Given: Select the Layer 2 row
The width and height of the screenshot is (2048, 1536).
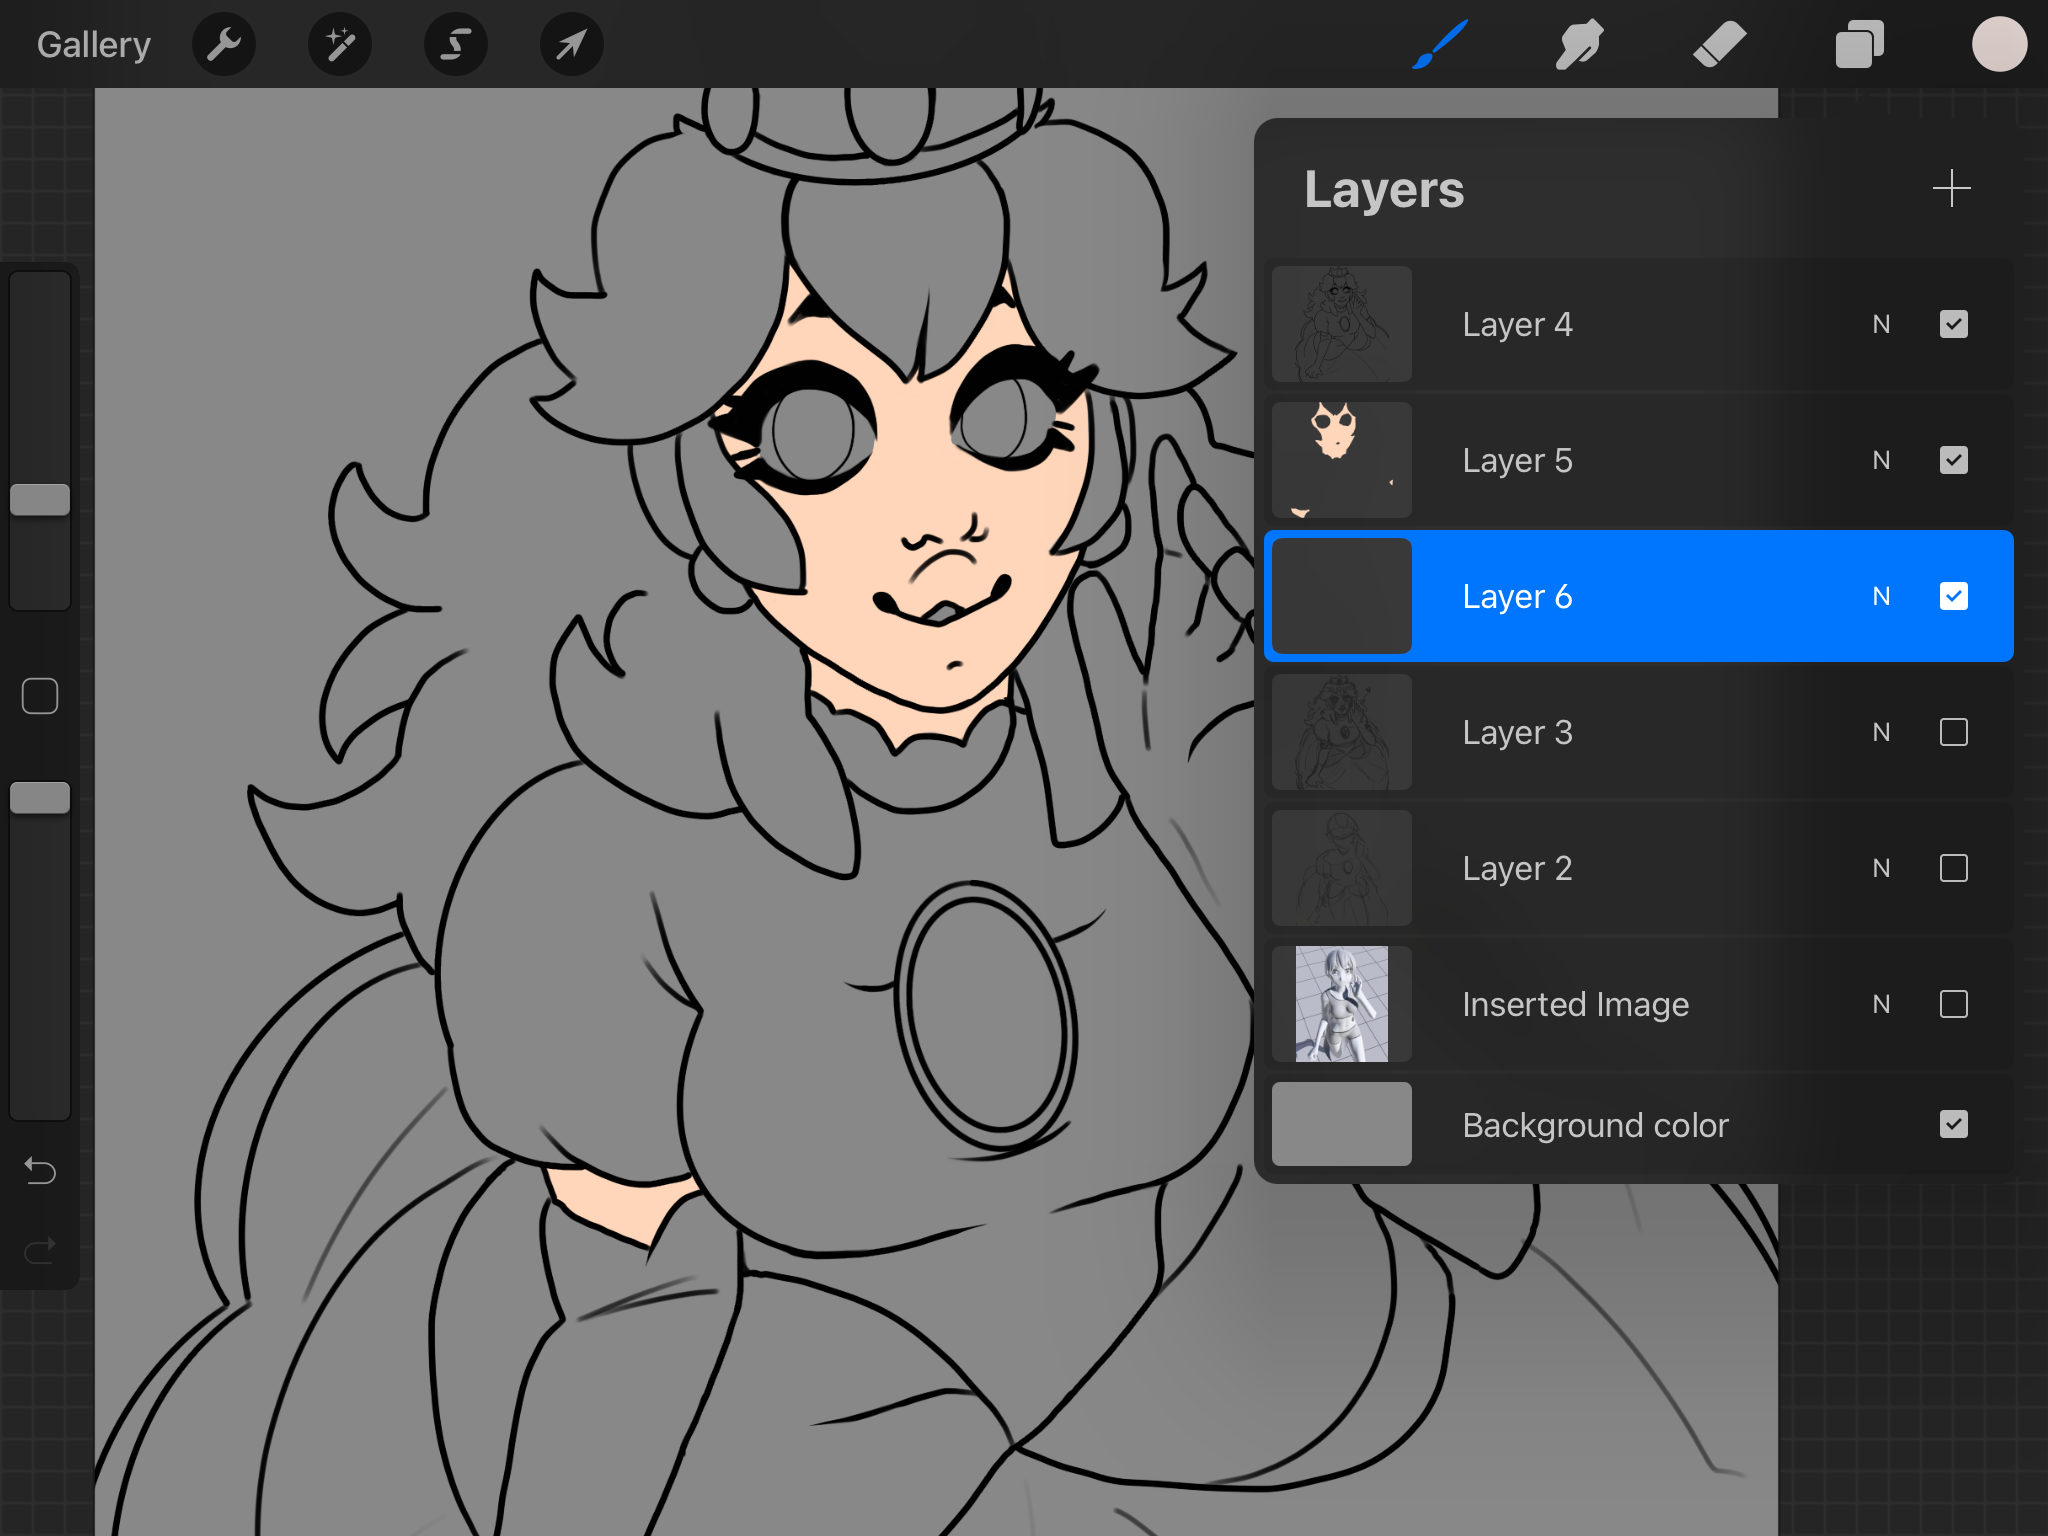Looking at the screenshot, I should 1639,868.
